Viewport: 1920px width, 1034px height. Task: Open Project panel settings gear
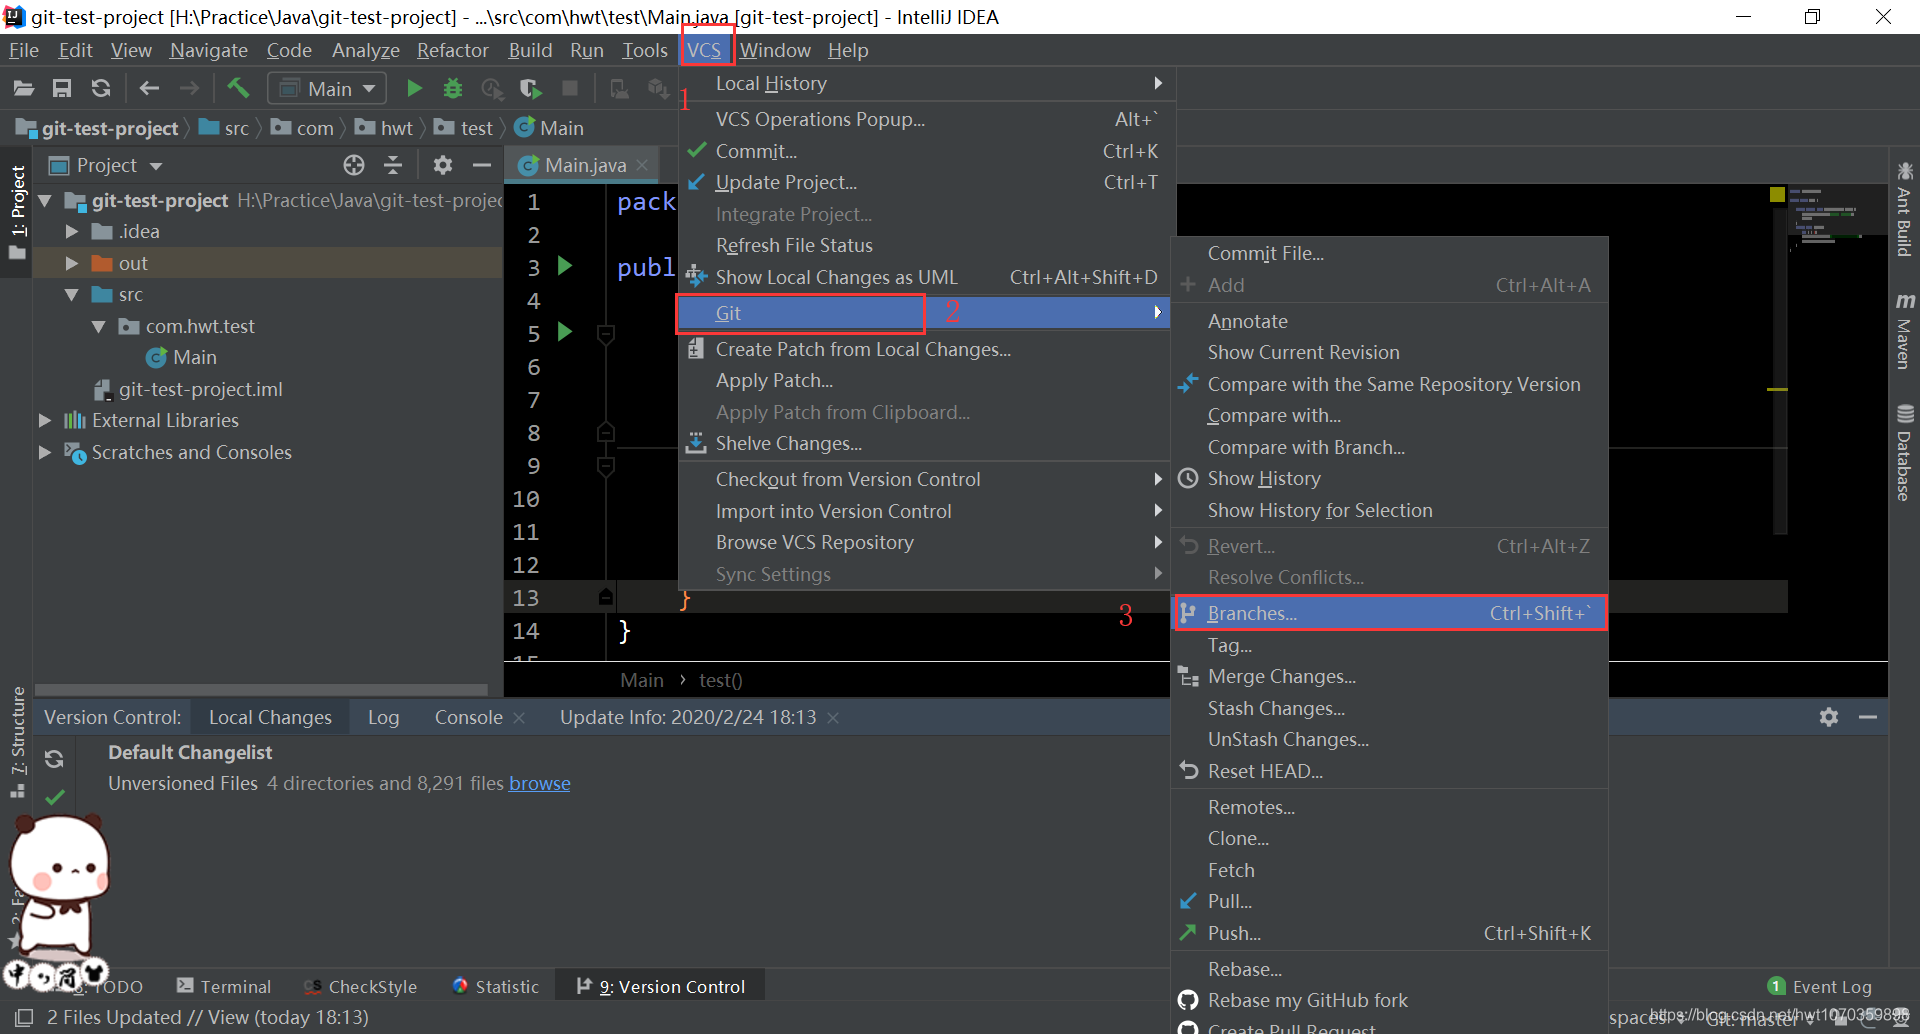pos(443,165)
